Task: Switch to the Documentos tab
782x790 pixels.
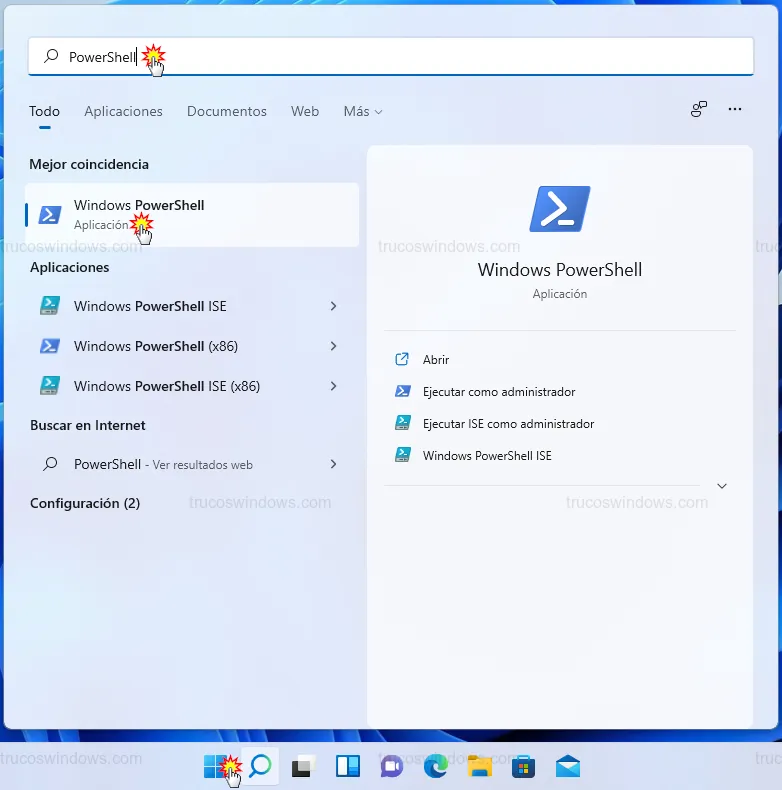Action: click(x=227, y=111)
